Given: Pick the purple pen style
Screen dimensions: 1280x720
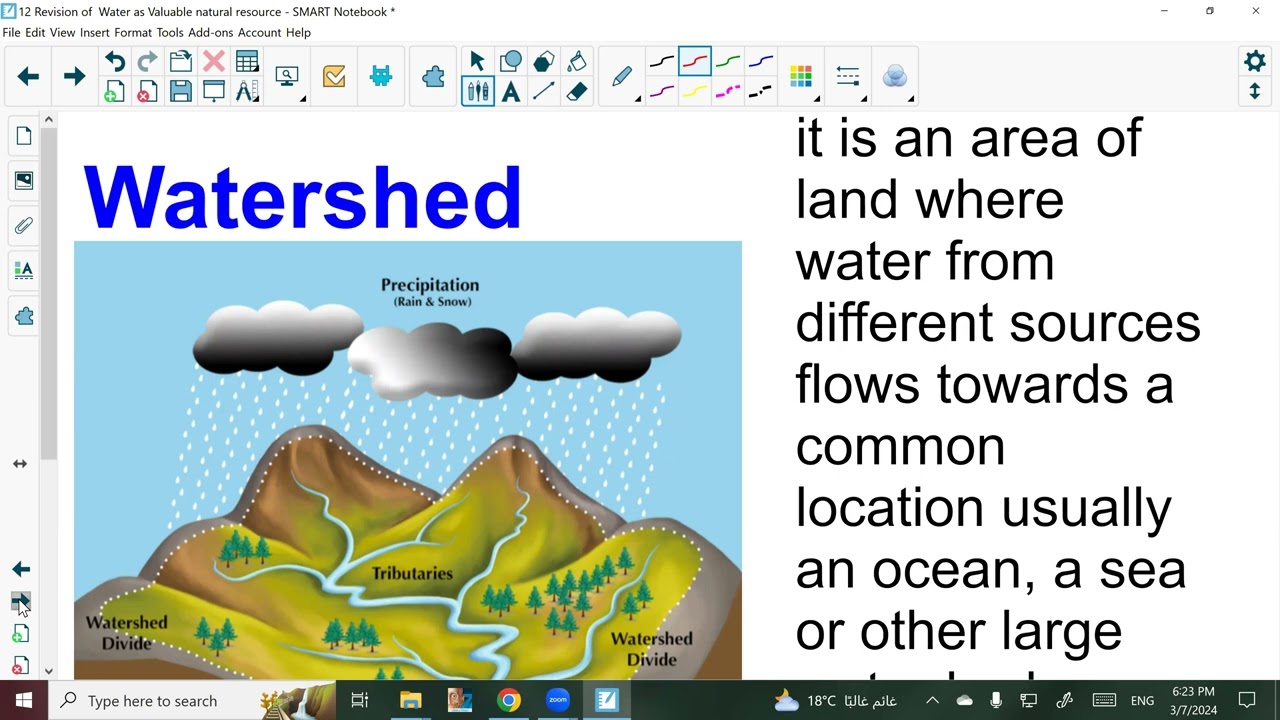Looking at the screenshot, I should tap(662, 92).
